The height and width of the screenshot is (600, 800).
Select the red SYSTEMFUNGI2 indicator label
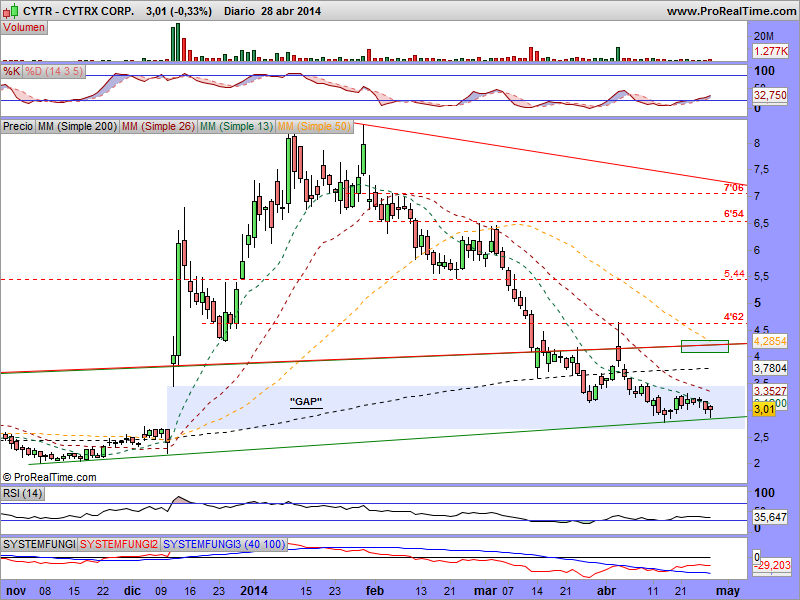point(119,544)
